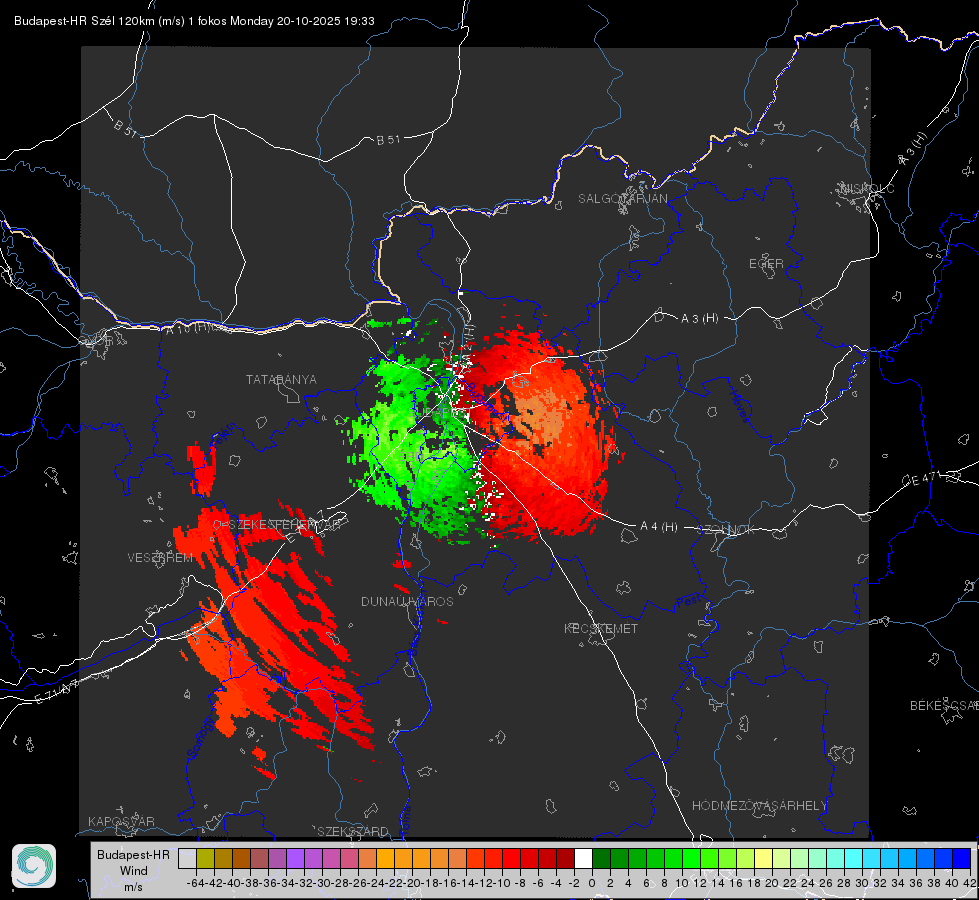Select the blue 'Heves' county label
This screenshot has width=979, height=900.
pos(739,406)
